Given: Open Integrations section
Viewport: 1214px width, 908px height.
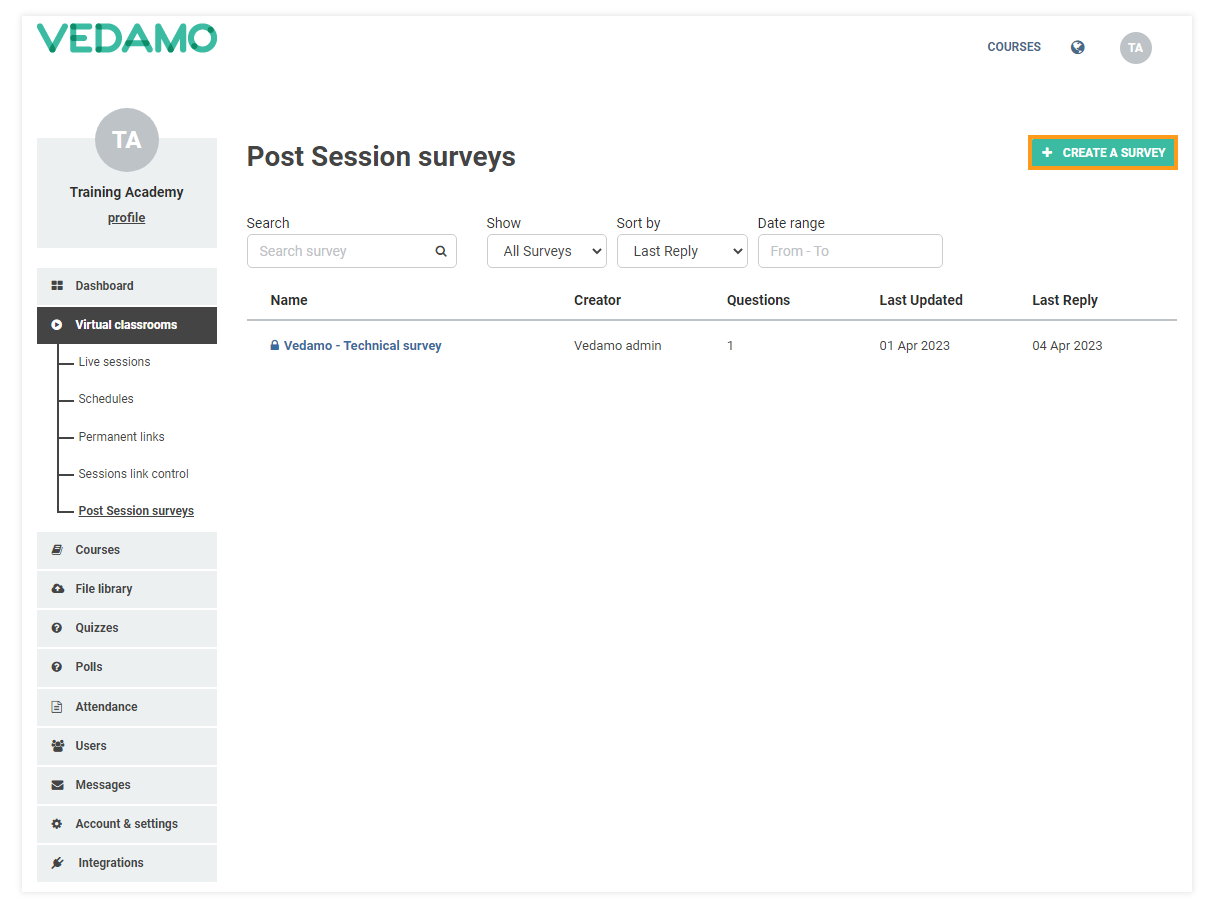Looking at the screenshot, I should (127, 863).
